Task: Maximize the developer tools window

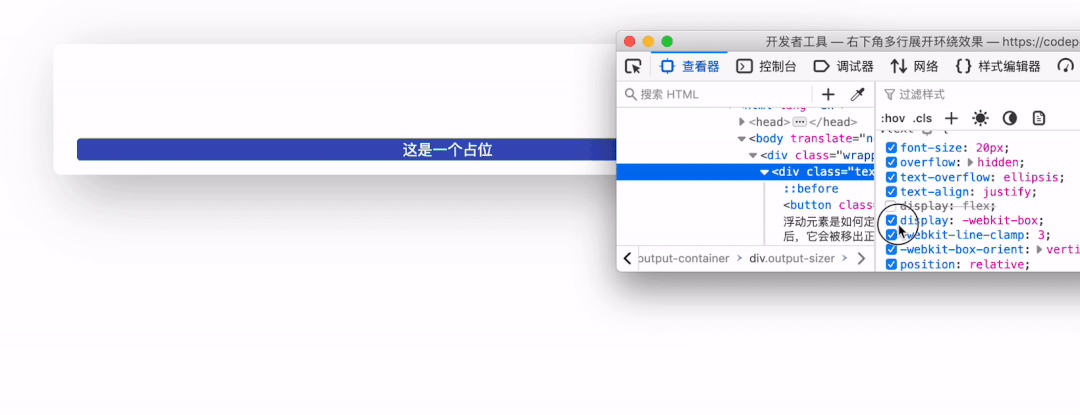Action: pyautogui.click(x=667, y=41)
